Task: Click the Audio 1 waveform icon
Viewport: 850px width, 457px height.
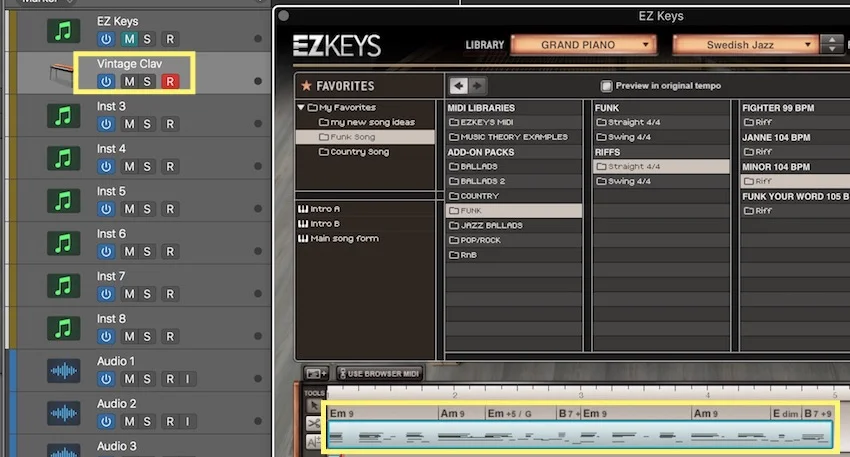Action: (x=63, y=371)
